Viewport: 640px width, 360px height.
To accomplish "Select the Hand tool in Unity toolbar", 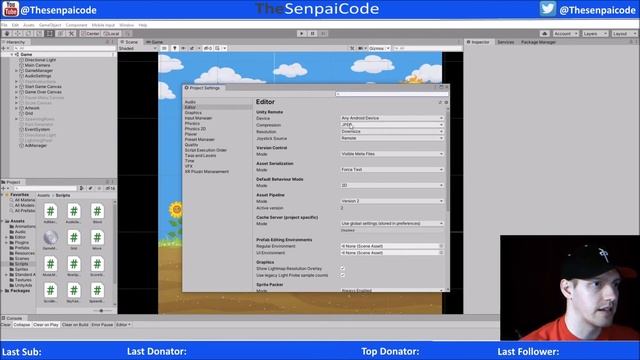I will tap(7, 33).
